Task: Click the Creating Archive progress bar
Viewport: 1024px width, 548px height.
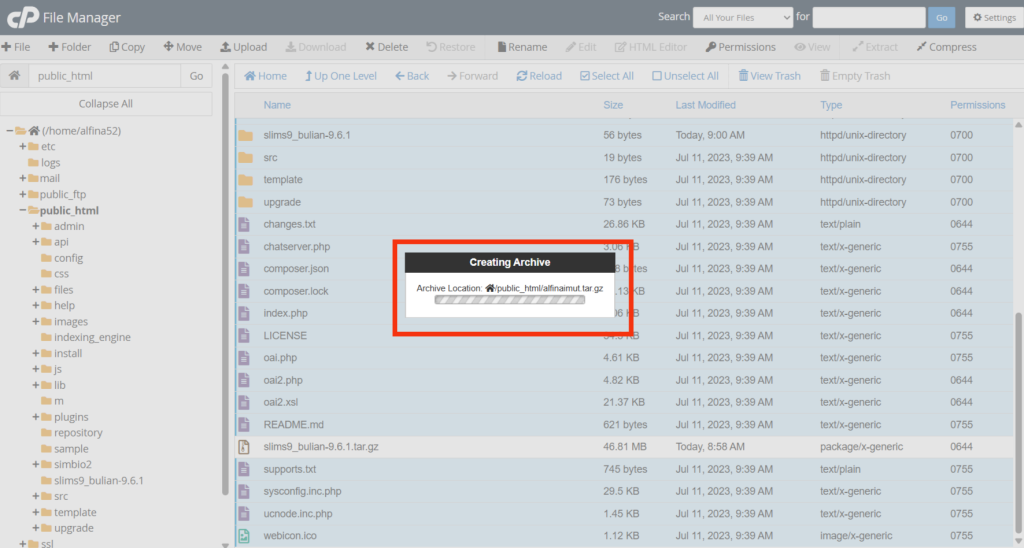Action: tap(510, 300)
